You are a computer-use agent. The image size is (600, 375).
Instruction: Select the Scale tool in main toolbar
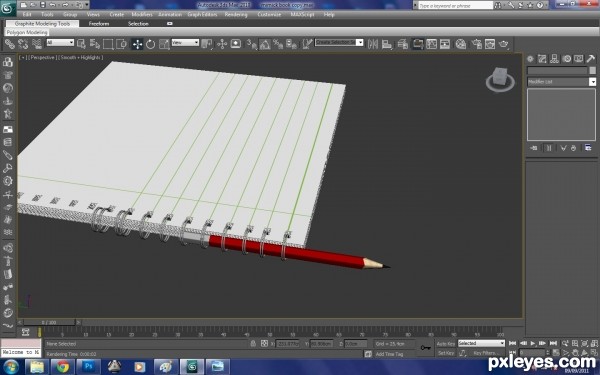point(164,44)
